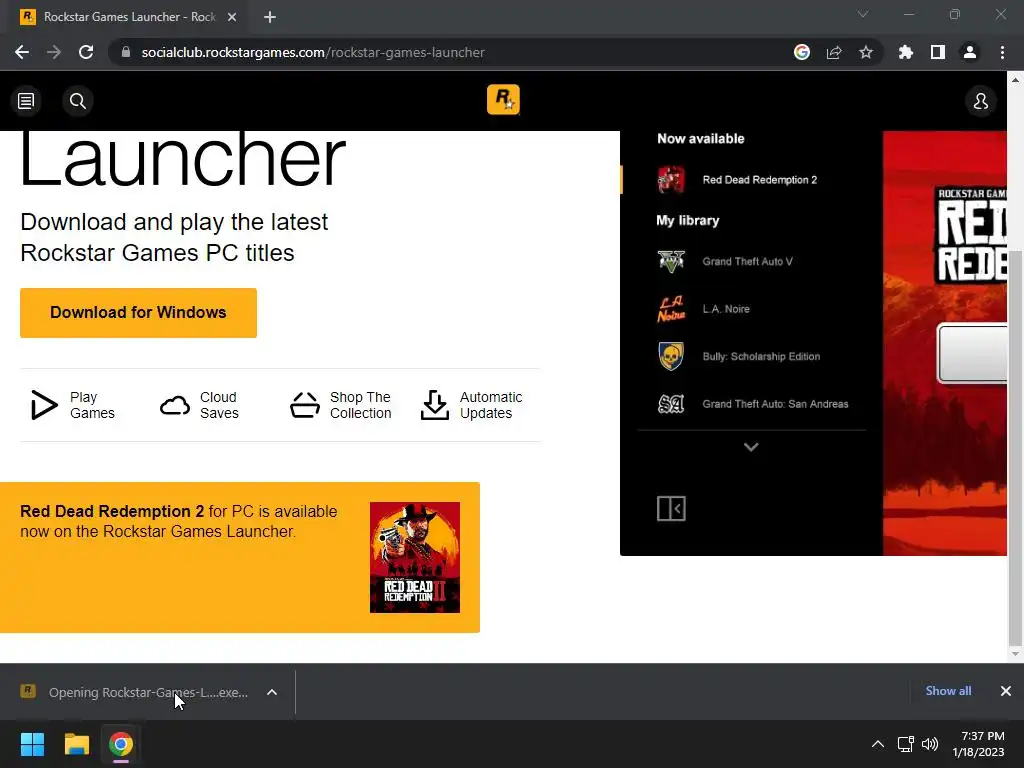Open the Chrome profile avatar icon
Screen dimensions: 1024x768
tap(969, 52)
